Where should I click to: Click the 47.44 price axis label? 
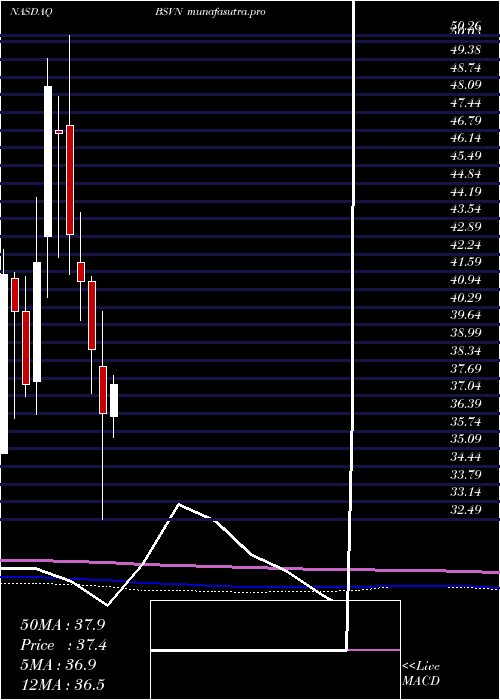pyautogui.click(x=465, y=103)
